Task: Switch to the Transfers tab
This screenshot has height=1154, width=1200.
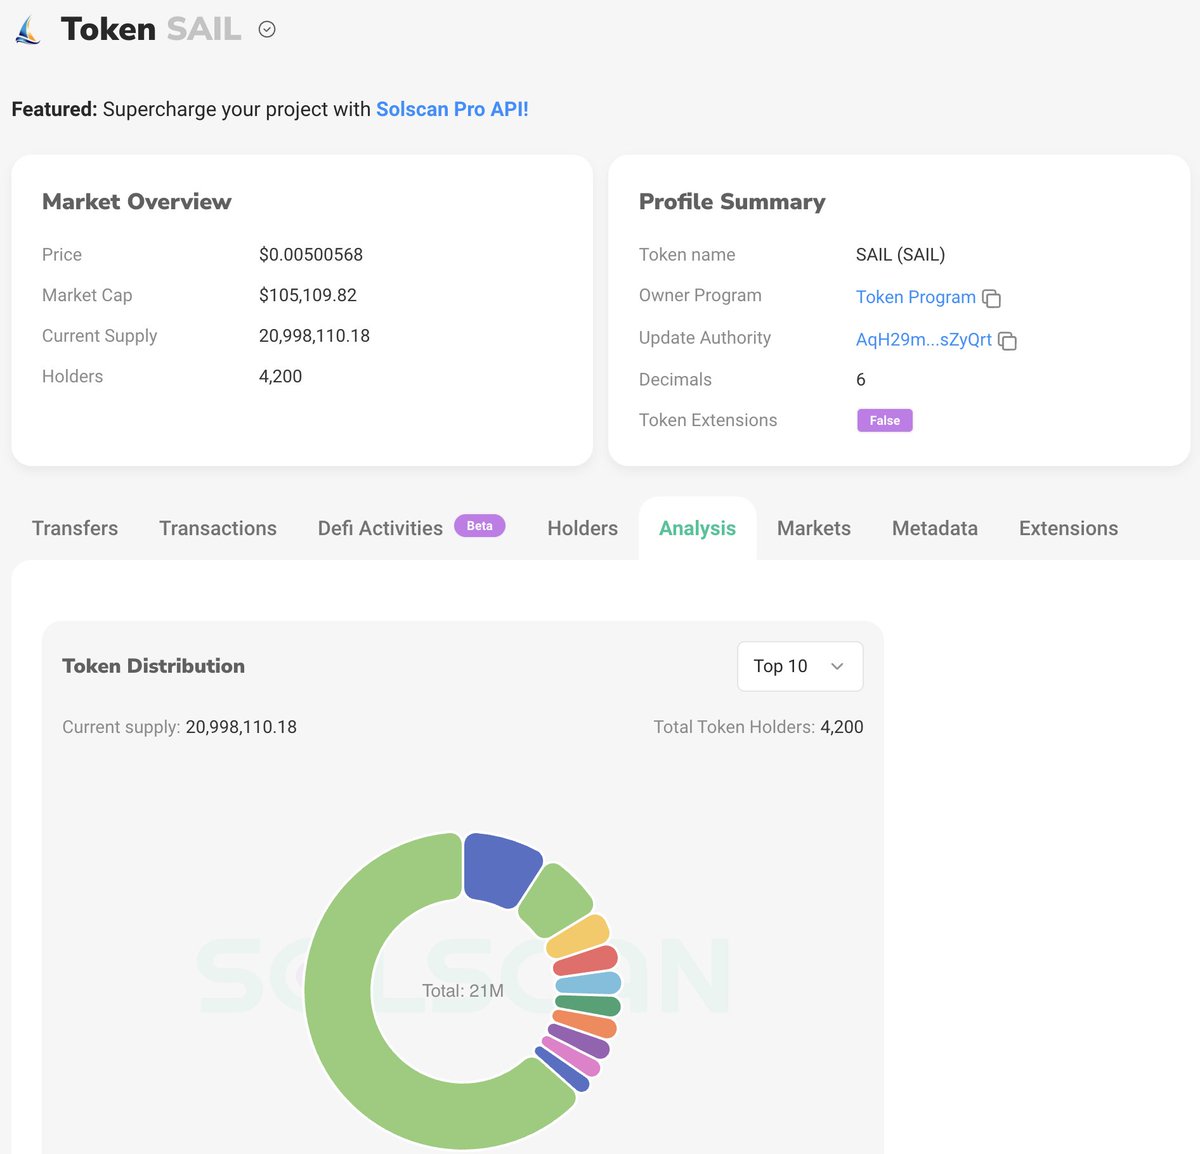Action: (75, 528)
